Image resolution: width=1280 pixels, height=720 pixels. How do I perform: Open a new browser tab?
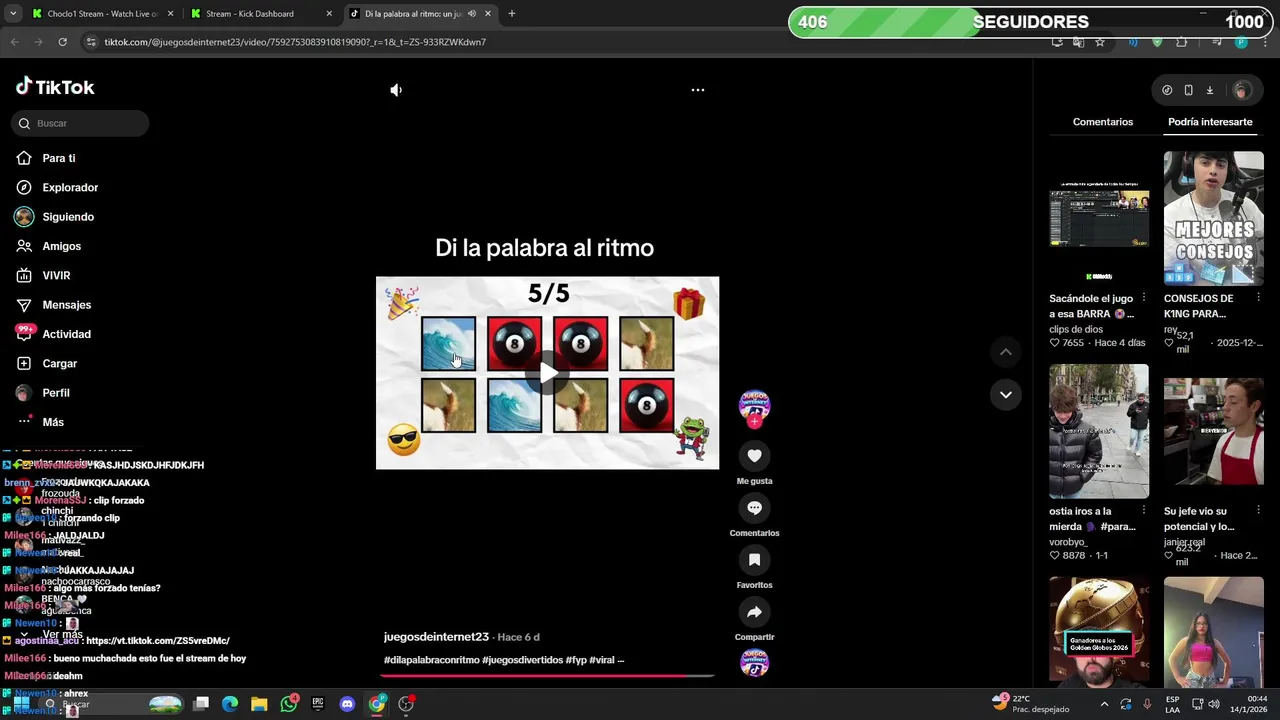pyautogui.click(x=512, y=14)
